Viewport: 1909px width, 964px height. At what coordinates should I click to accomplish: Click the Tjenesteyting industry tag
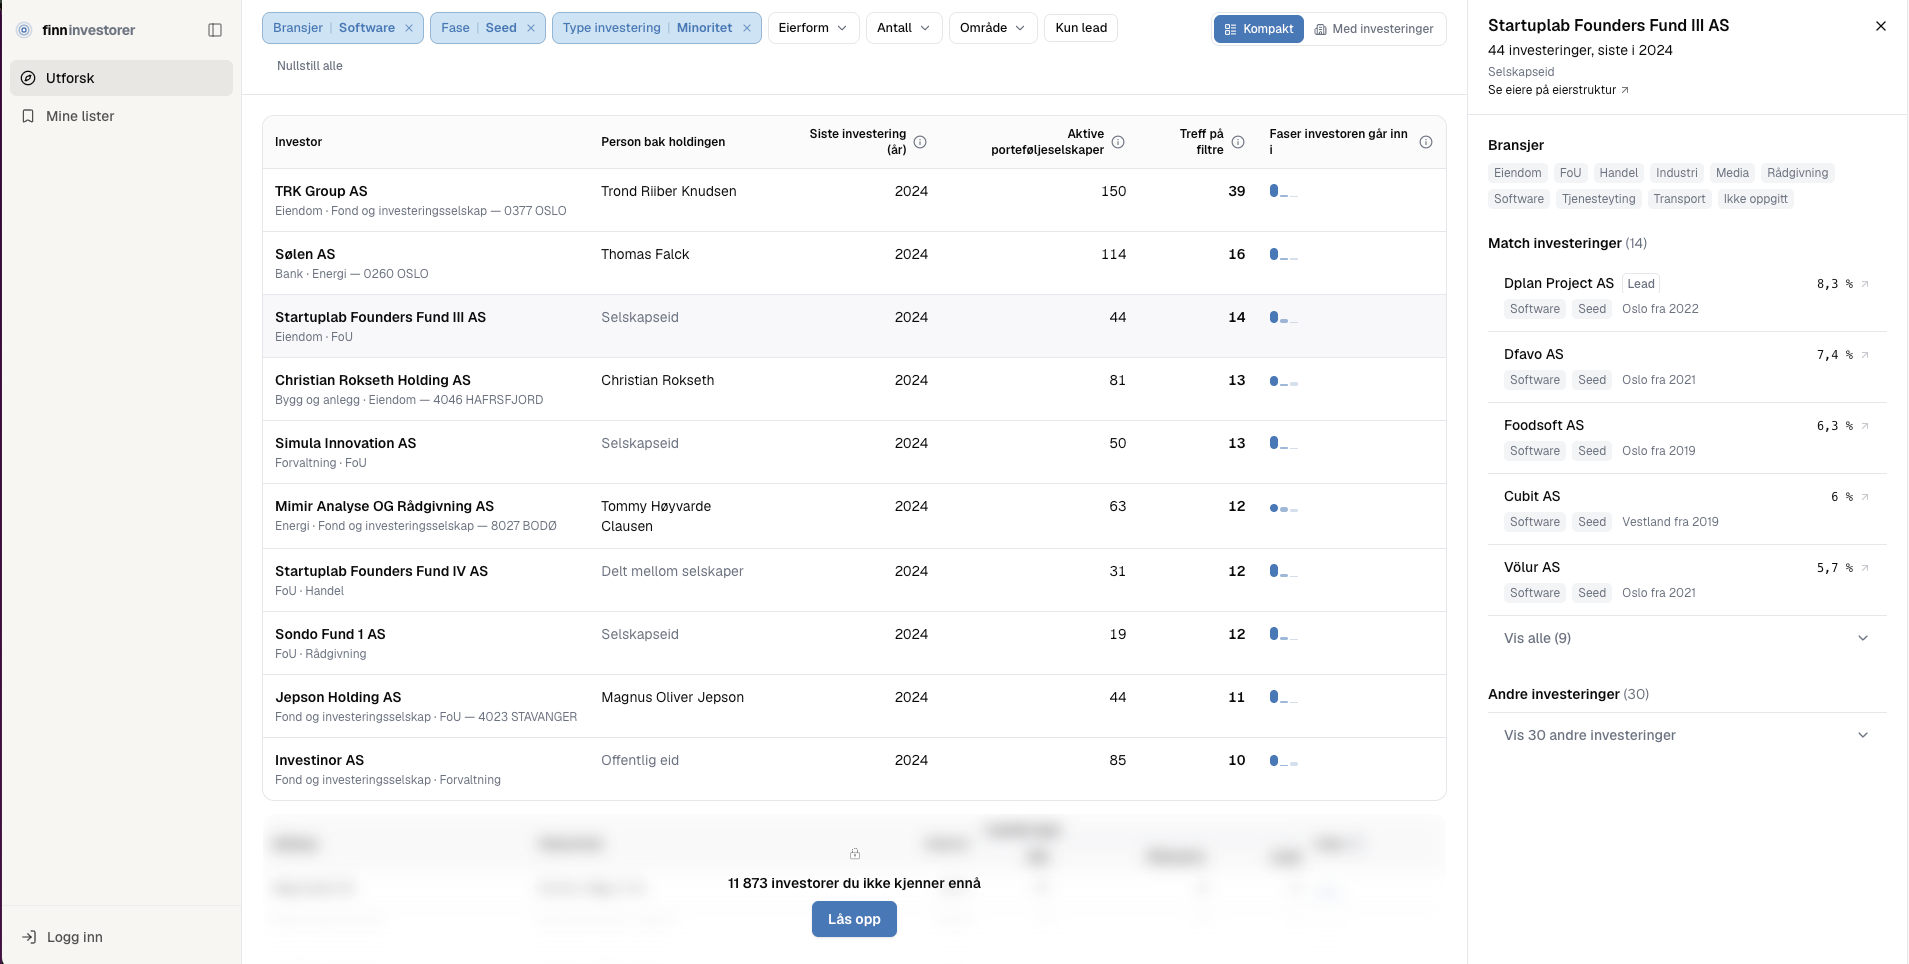click(1598, 199)
